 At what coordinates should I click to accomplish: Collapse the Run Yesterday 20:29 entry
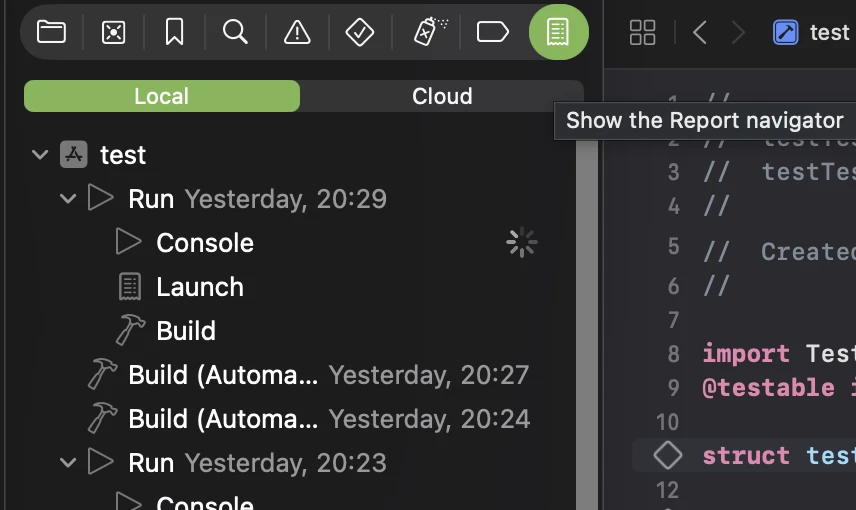click(68, 199)
